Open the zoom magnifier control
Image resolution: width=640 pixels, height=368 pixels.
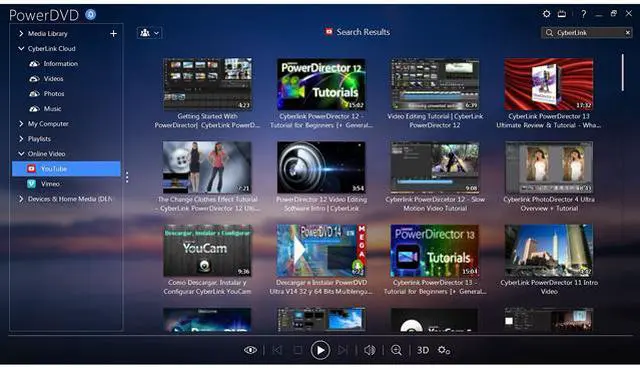[x=396, y=350]
